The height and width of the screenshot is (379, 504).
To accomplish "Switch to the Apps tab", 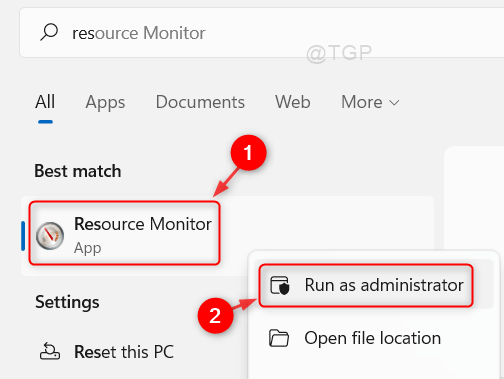I will (105, 102).
